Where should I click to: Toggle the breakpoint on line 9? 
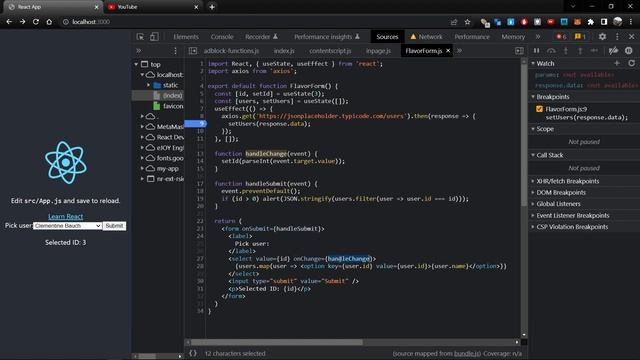196,123
